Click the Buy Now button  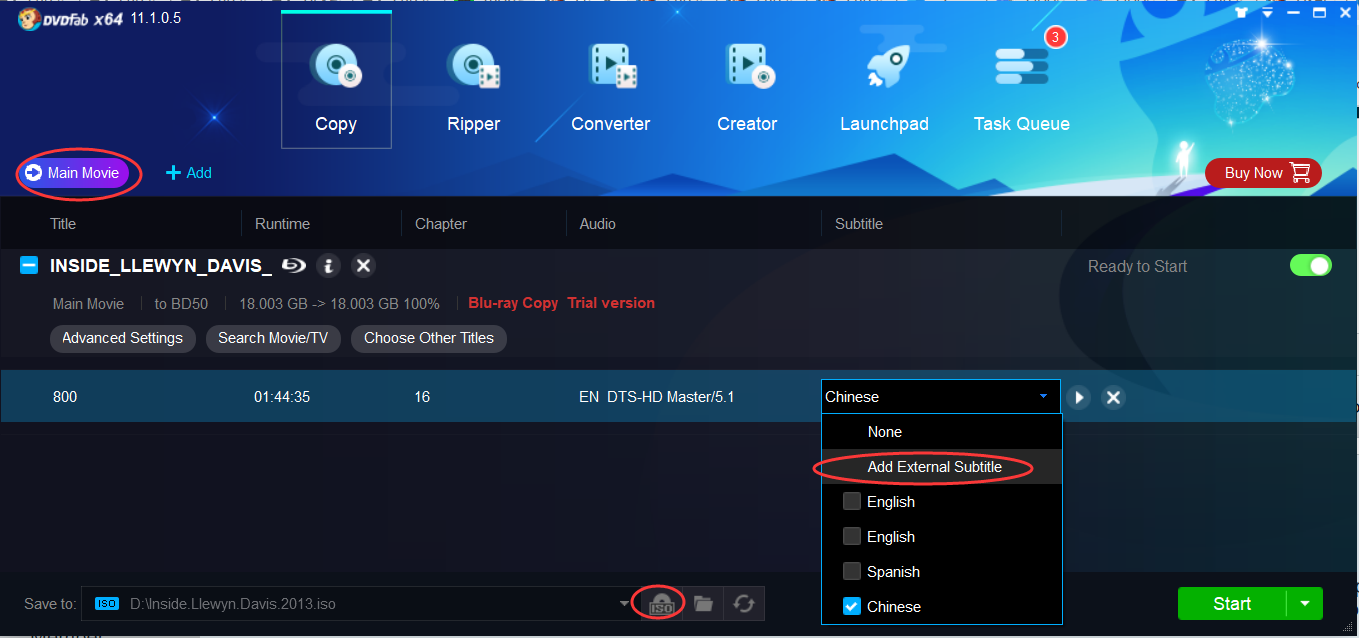1263,173
